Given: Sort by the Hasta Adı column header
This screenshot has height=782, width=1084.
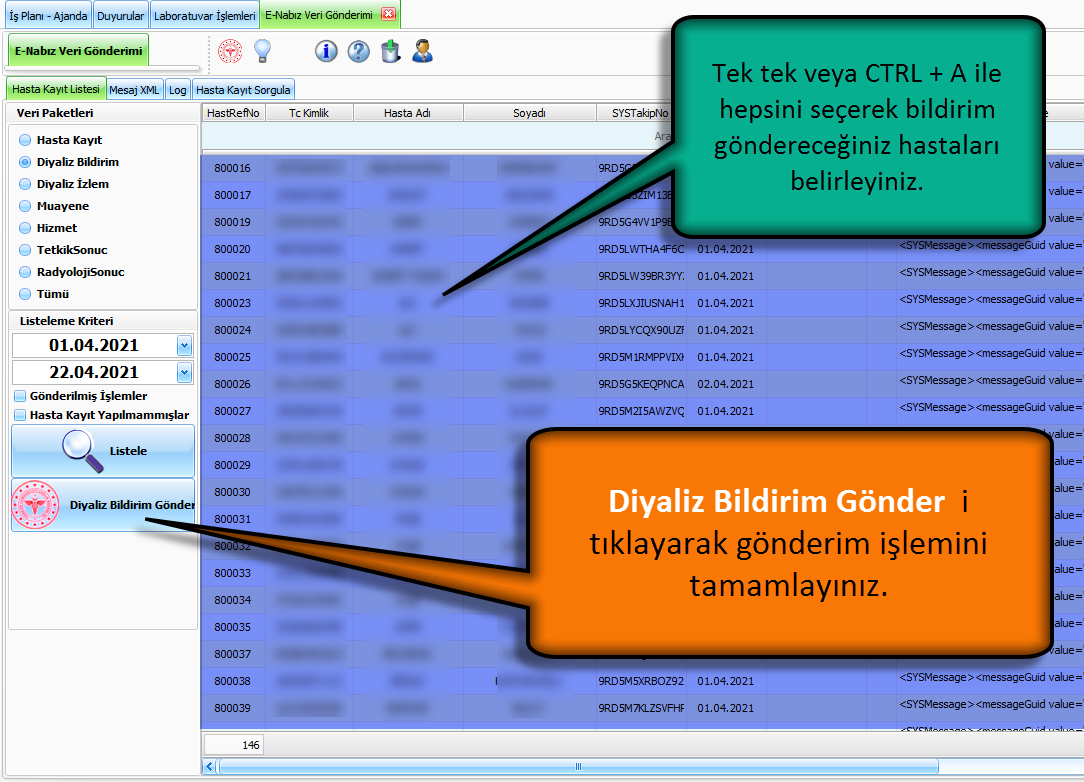Looking at the screenshot, I should 408,113.
